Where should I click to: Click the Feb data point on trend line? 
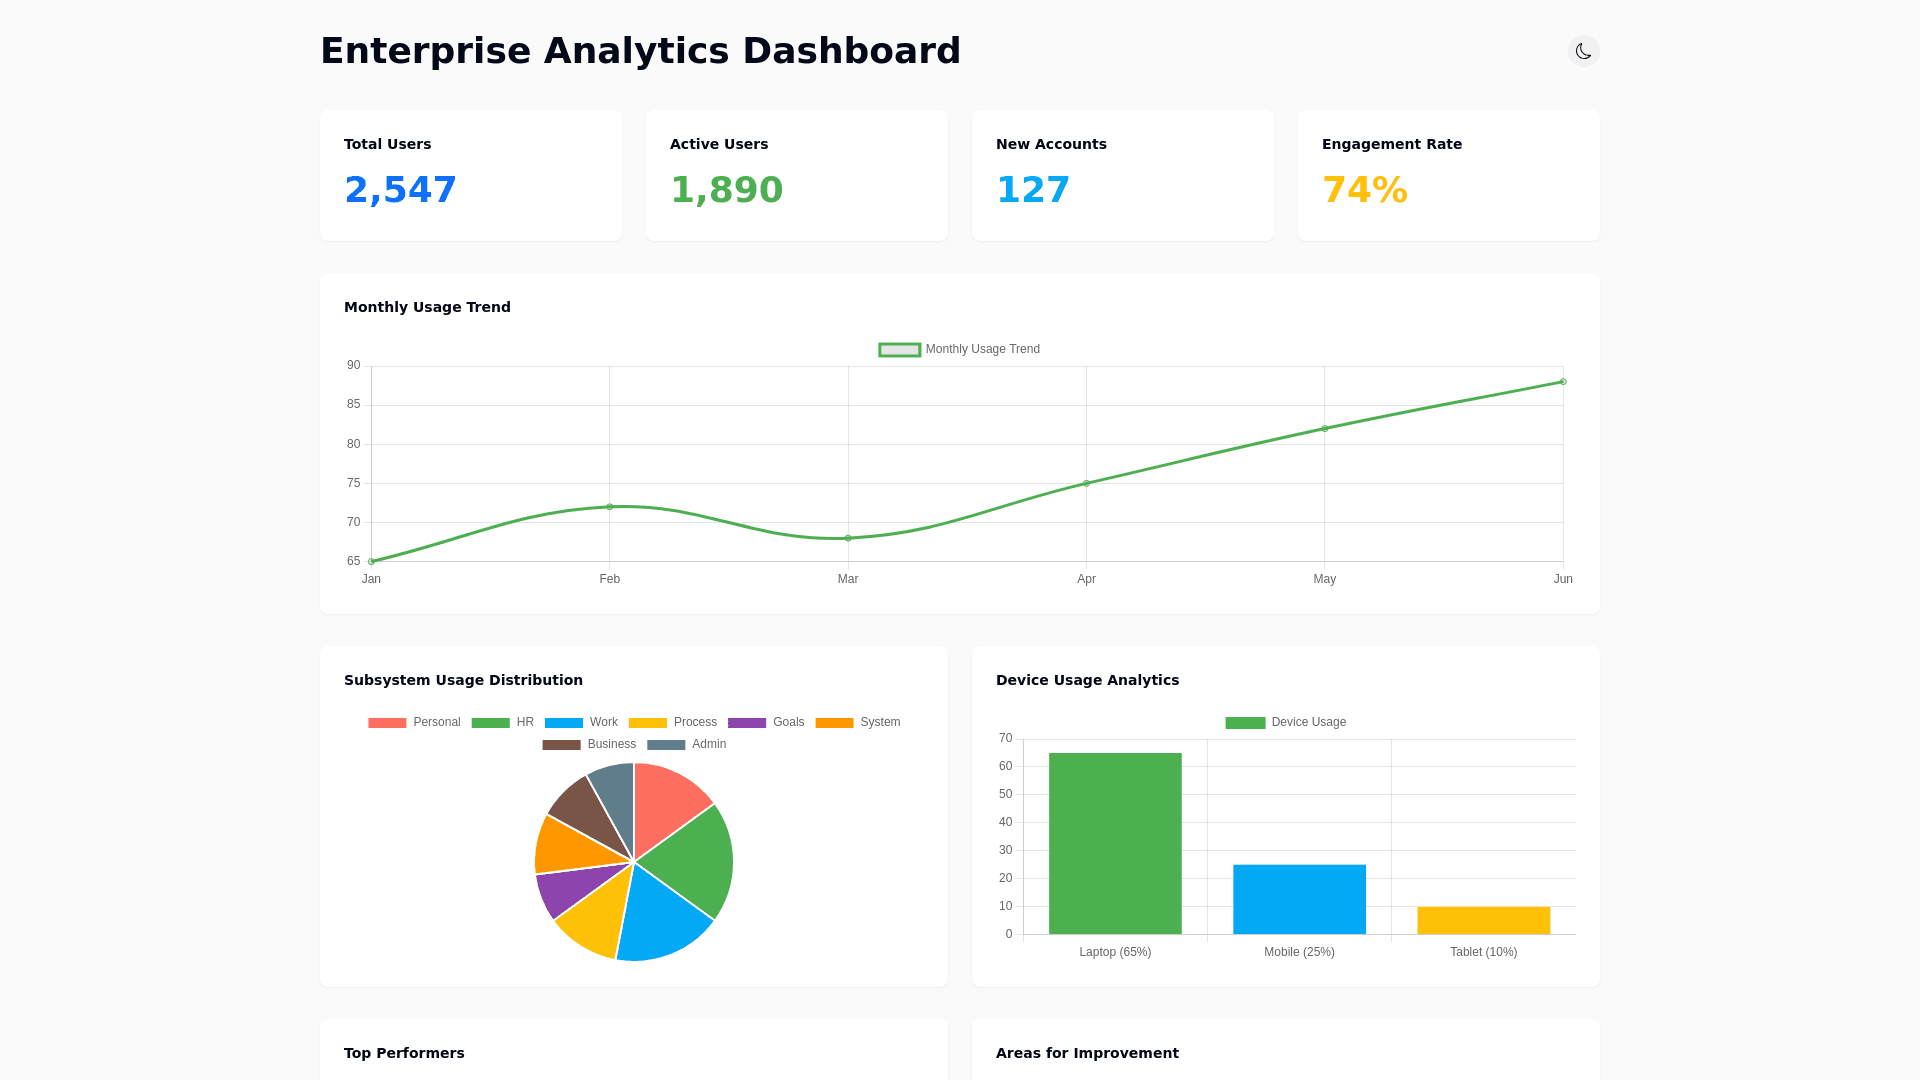coord(610,507)
